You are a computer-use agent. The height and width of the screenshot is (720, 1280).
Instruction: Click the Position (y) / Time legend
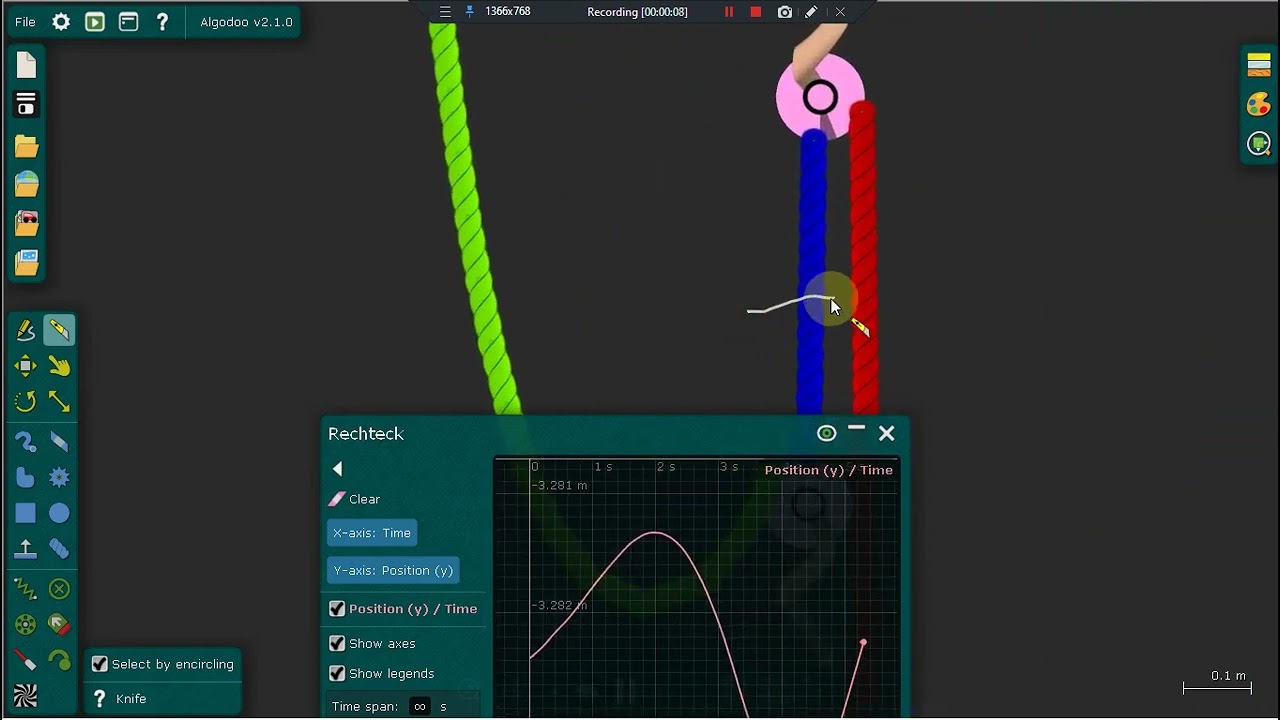(828, 470)
